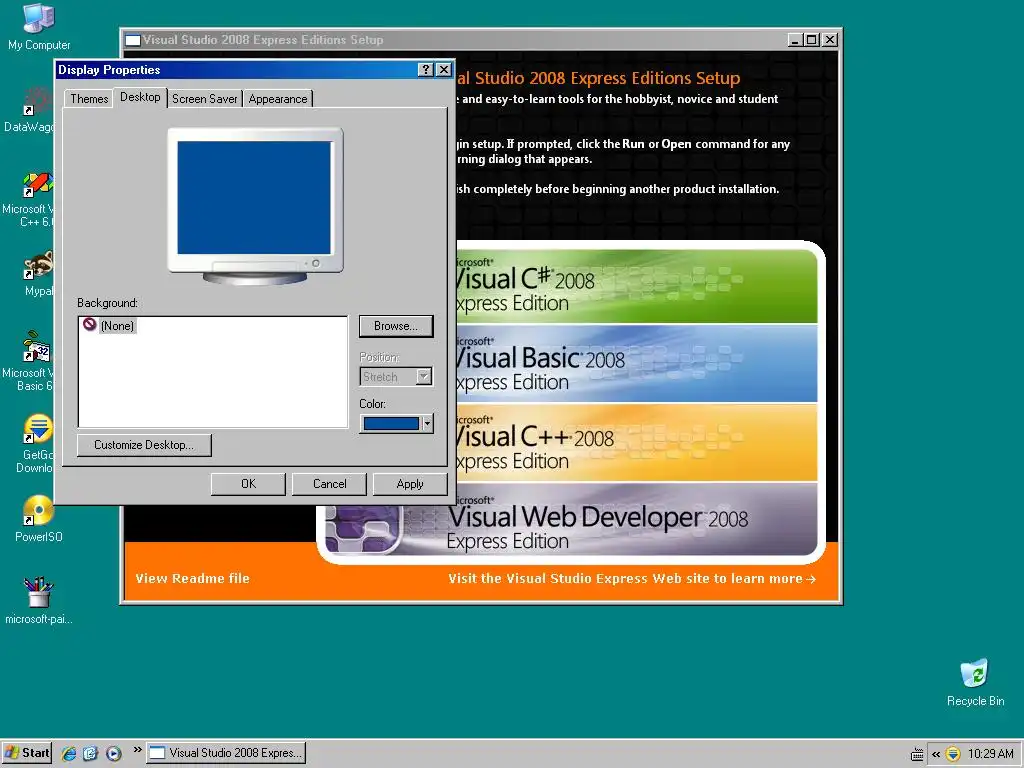
Task: Launch Internet Explorer from Quick Launch
Action: pyautogui.click(x=69, y=753)
